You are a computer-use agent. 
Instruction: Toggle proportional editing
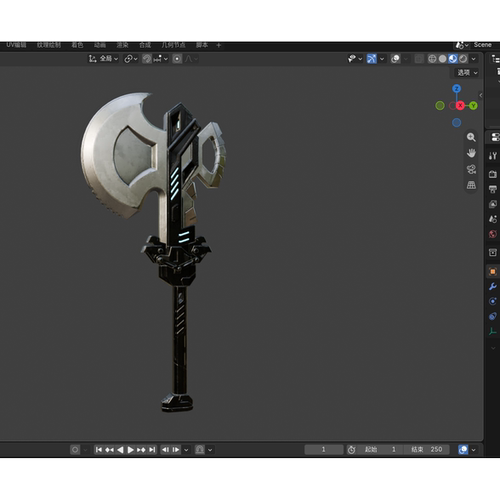pos(177,59)
